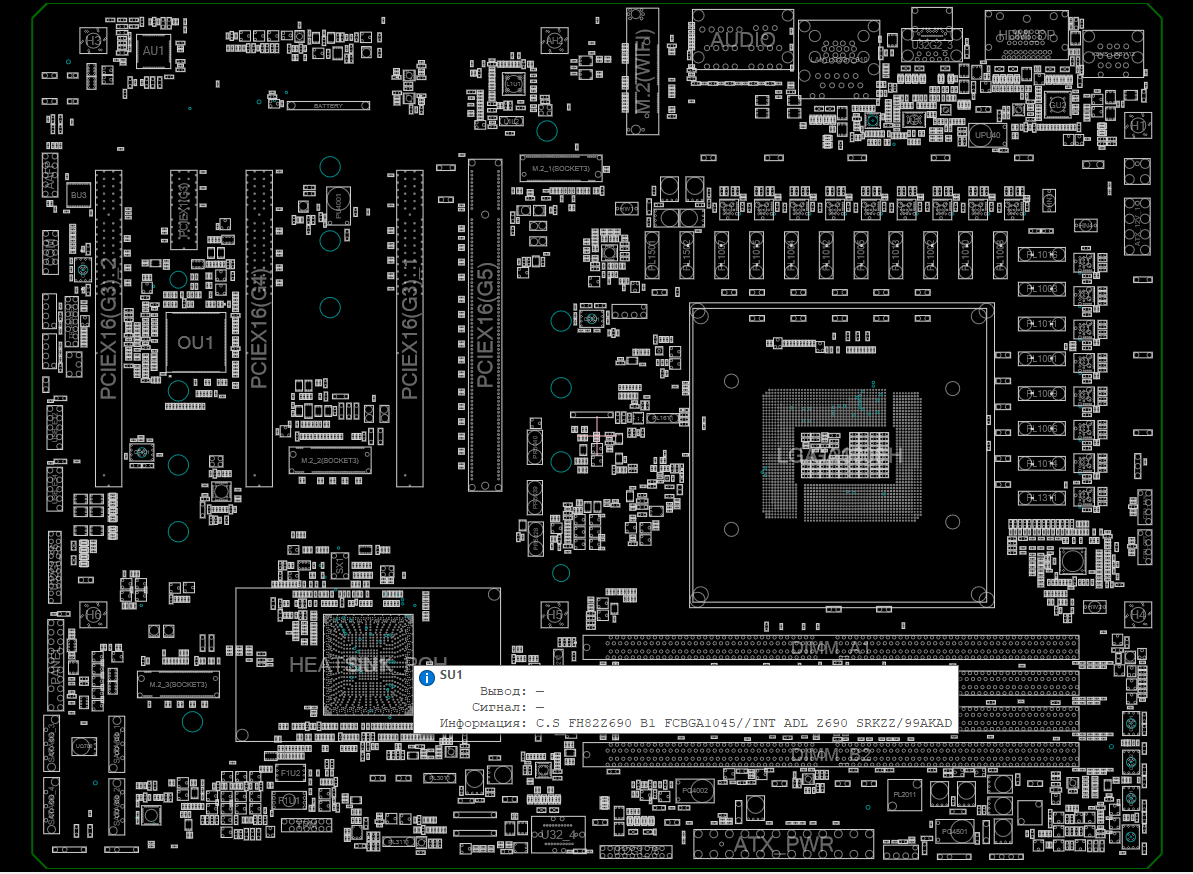
Task: Select the F1U2 component
Action: coord(290,773)
